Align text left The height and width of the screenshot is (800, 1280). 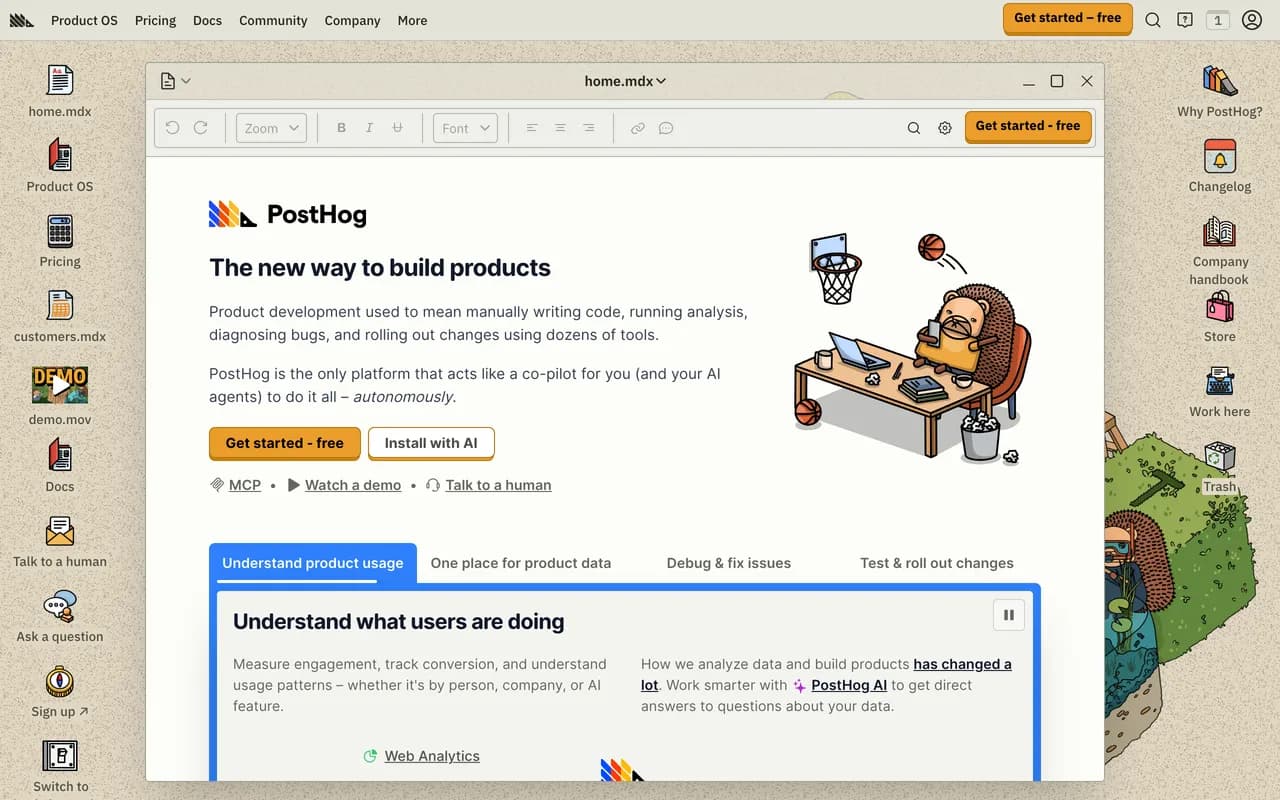point(532,128)
